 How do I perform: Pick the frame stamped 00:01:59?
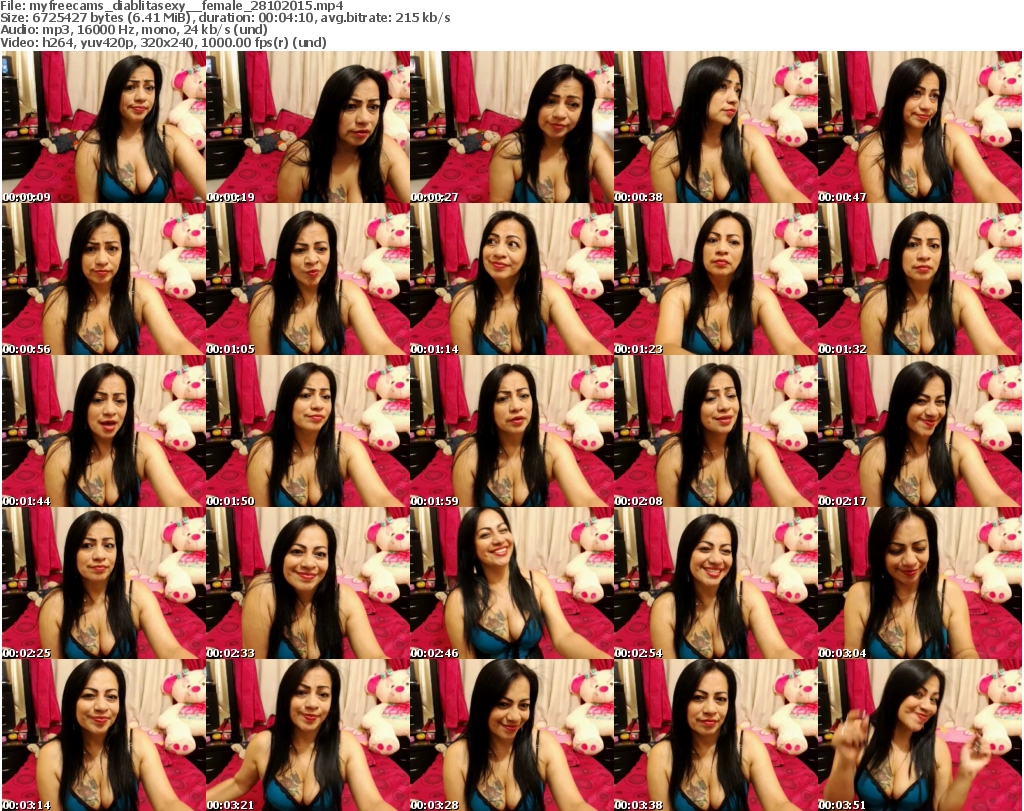tap(511, 431)
